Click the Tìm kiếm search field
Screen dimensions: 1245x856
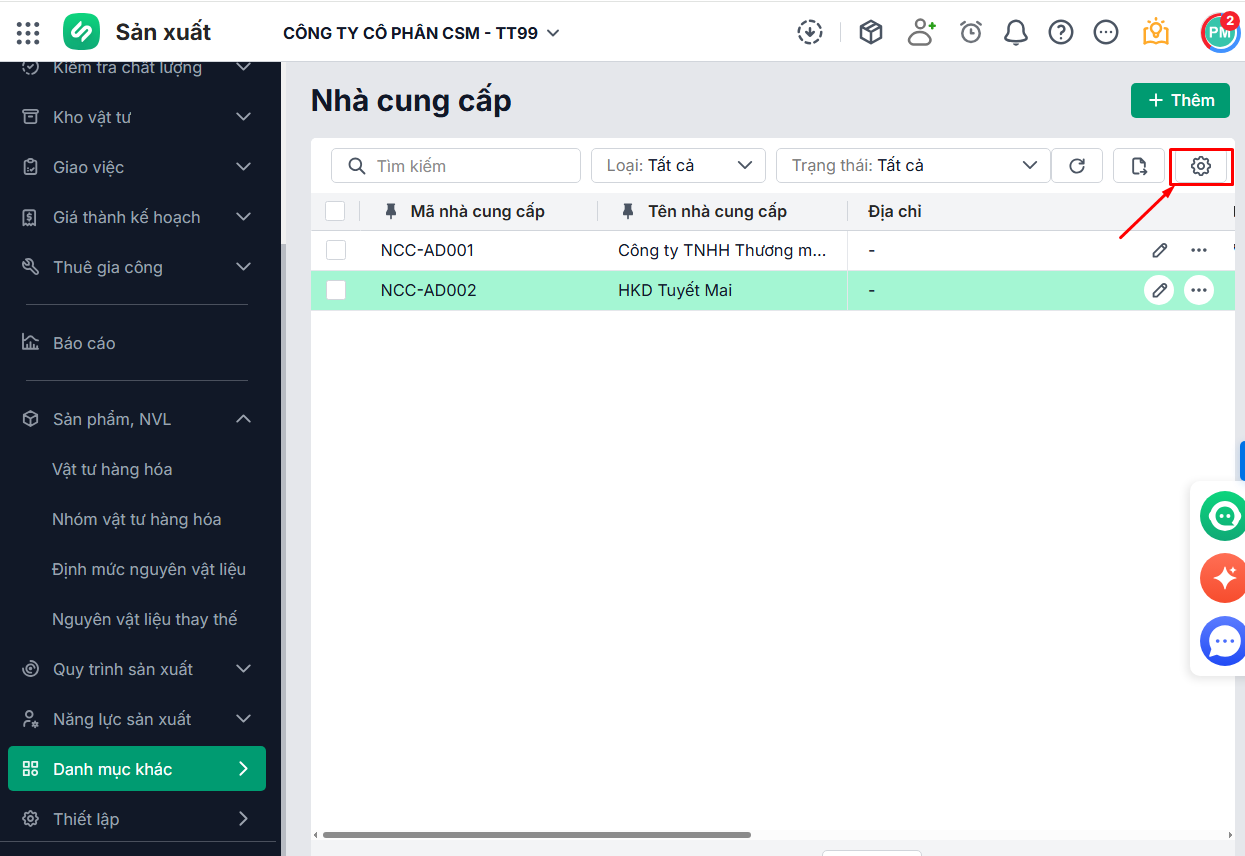click(456, 166)
